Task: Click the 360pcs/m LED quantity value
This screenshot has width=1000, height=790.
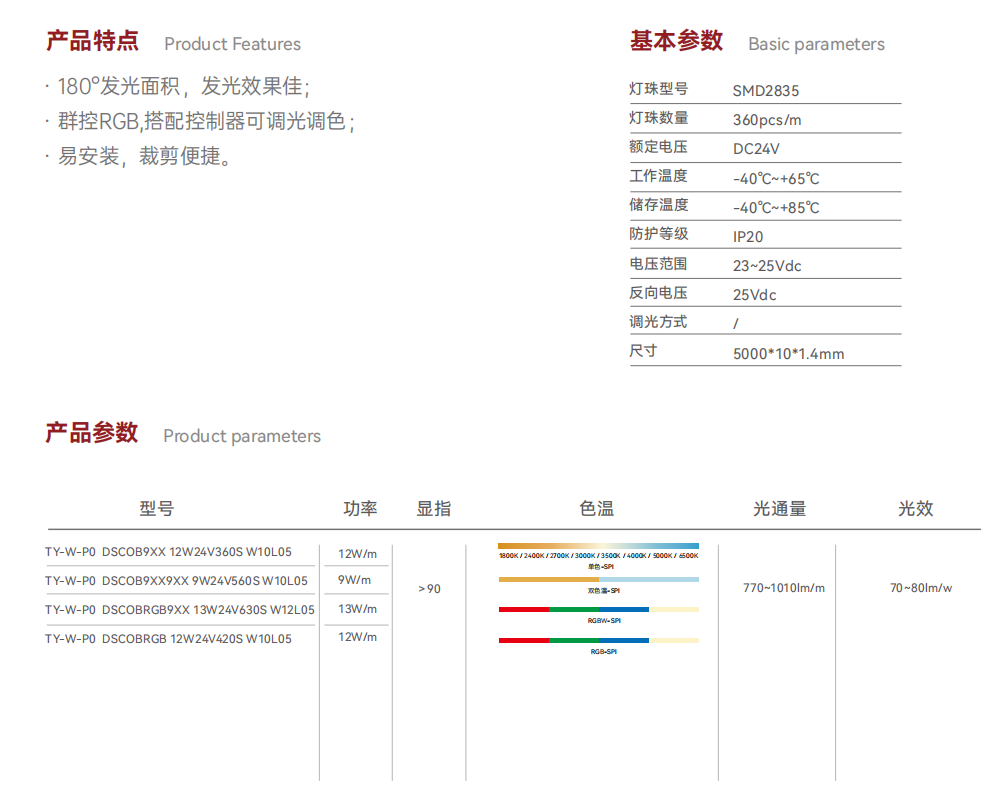Action: [767, 120]
